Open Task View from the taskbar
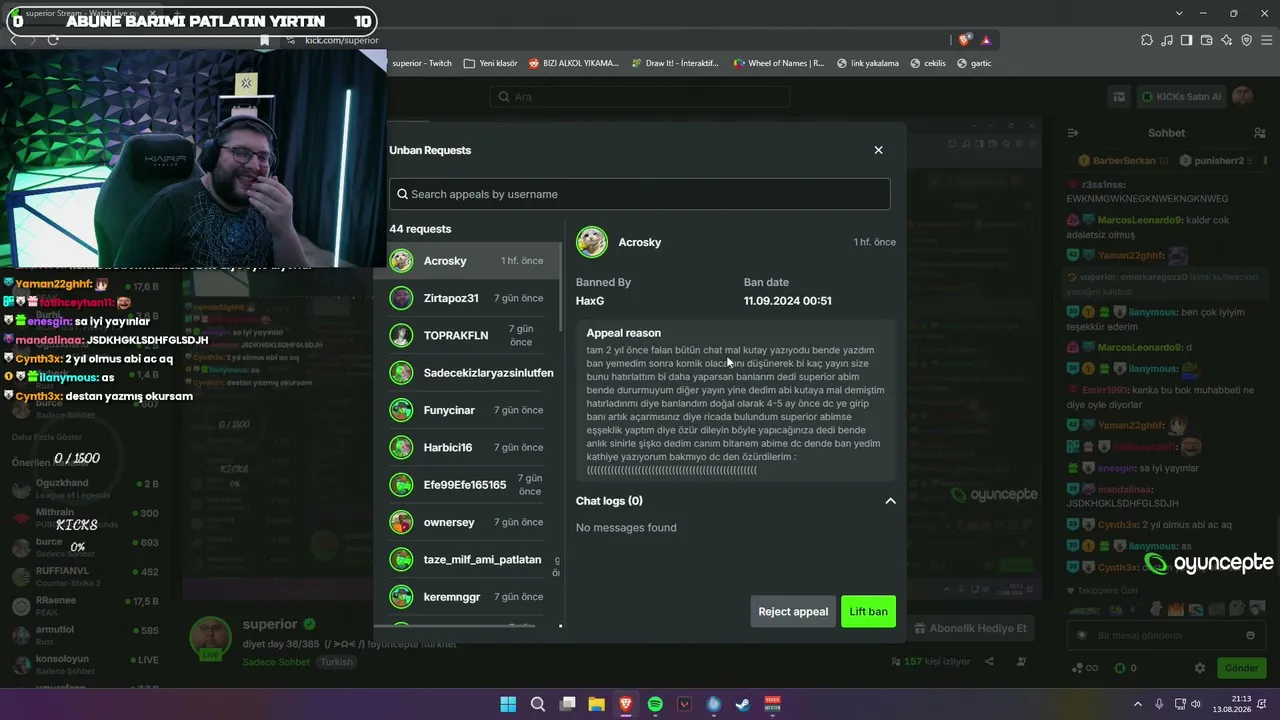This screenshot has height=720, width=1280. pyautogui.click(x=567, y=704)
